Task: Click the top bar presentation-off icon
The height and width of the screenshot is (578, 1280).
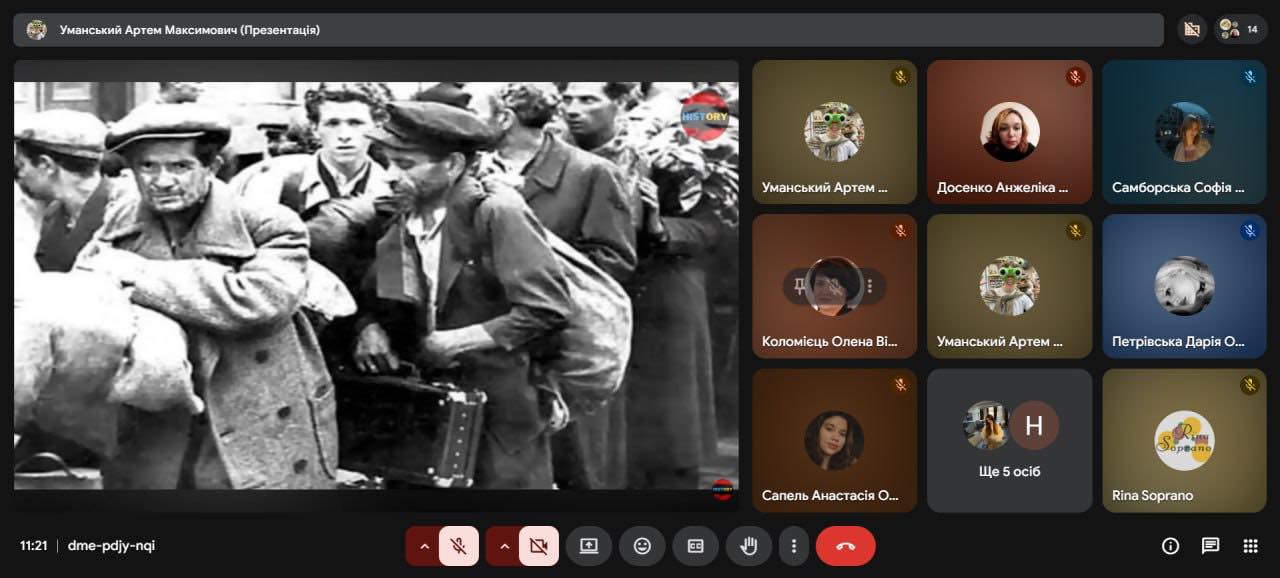Action: (1191, 29)
